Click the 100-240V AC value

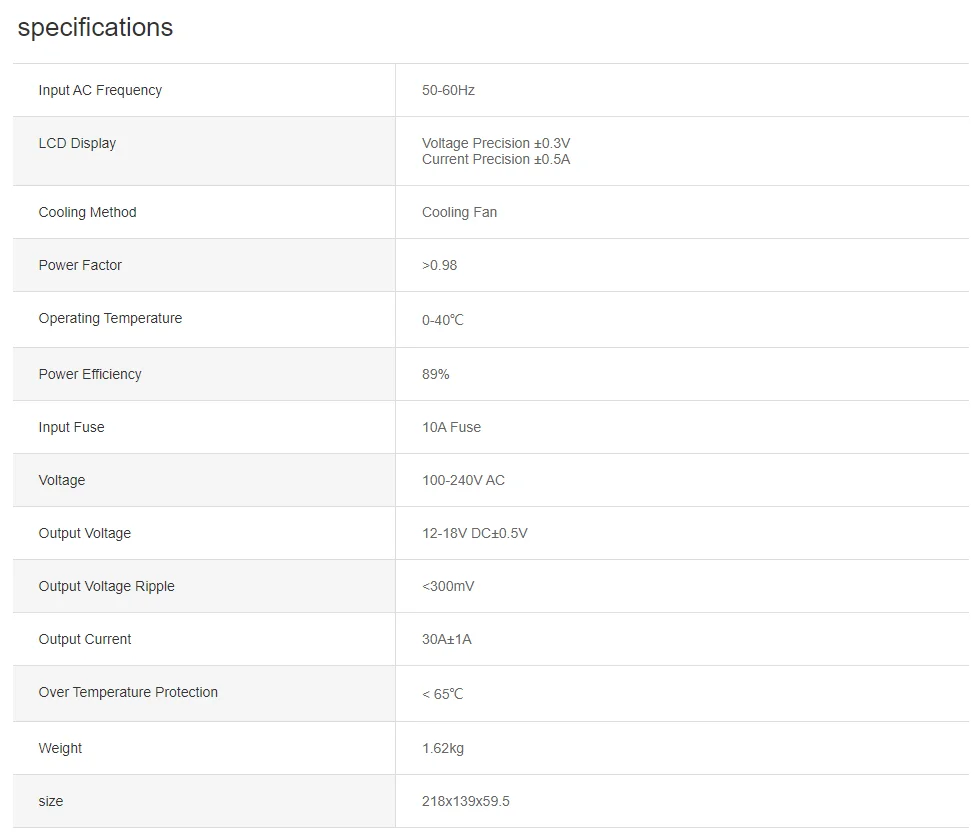coord(463,480)
